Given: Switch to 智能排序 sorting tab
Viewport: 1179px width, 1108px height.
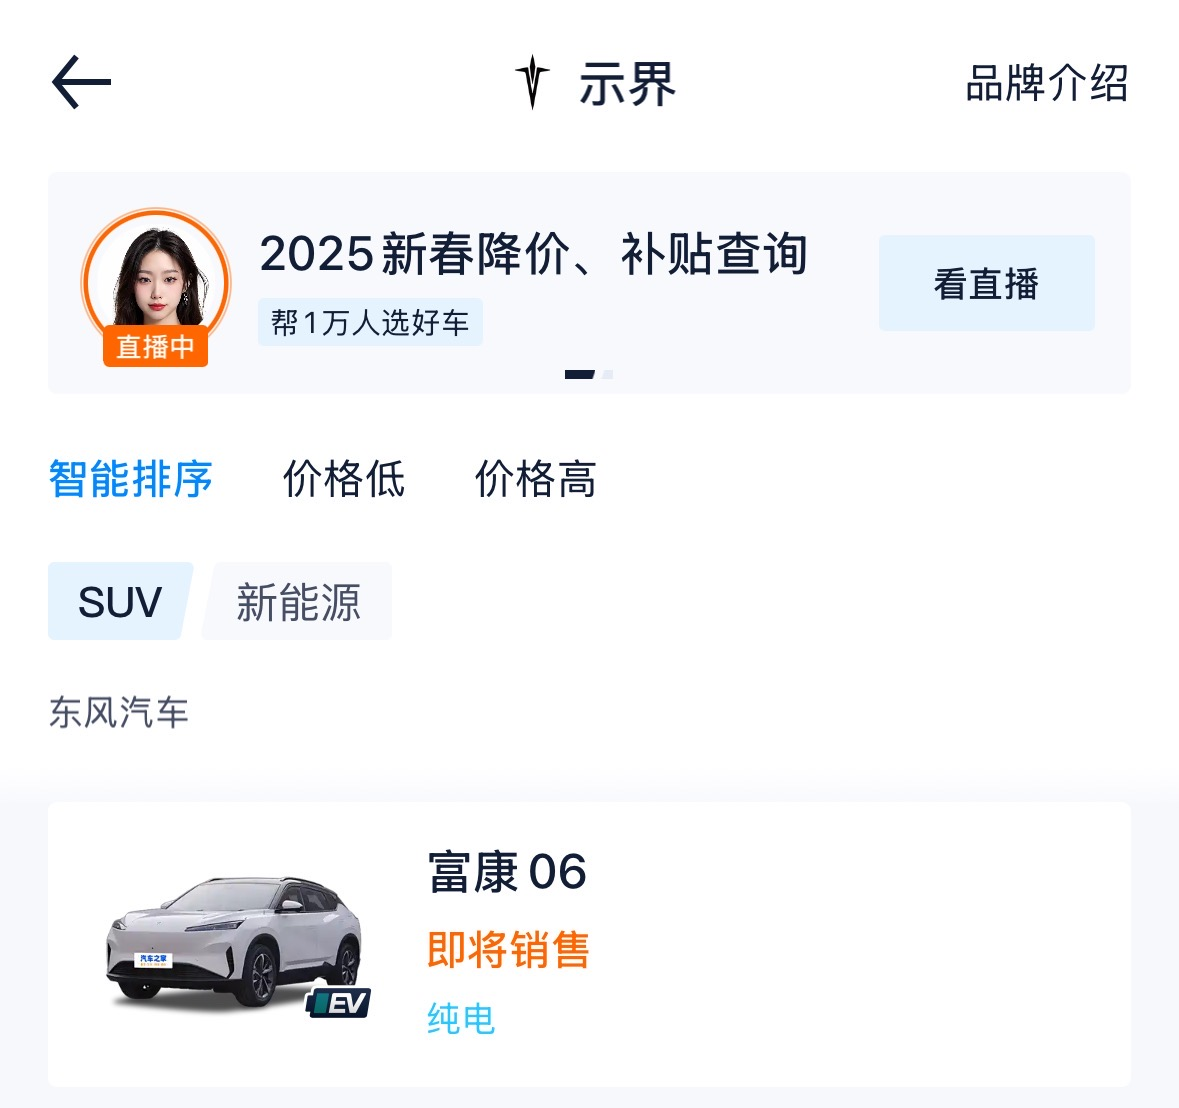Looking at the screenshot, I should coord(131,479).
